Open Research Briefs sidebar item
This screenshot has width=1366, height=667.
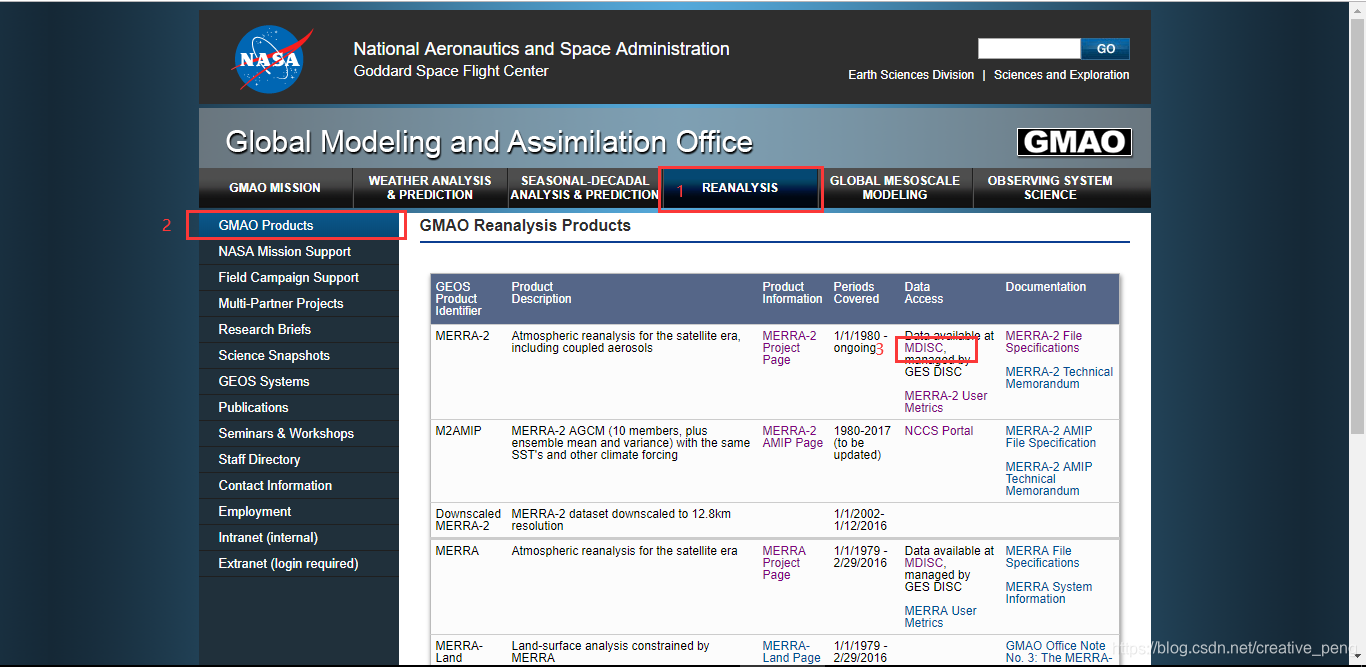(x=299, y=329)
